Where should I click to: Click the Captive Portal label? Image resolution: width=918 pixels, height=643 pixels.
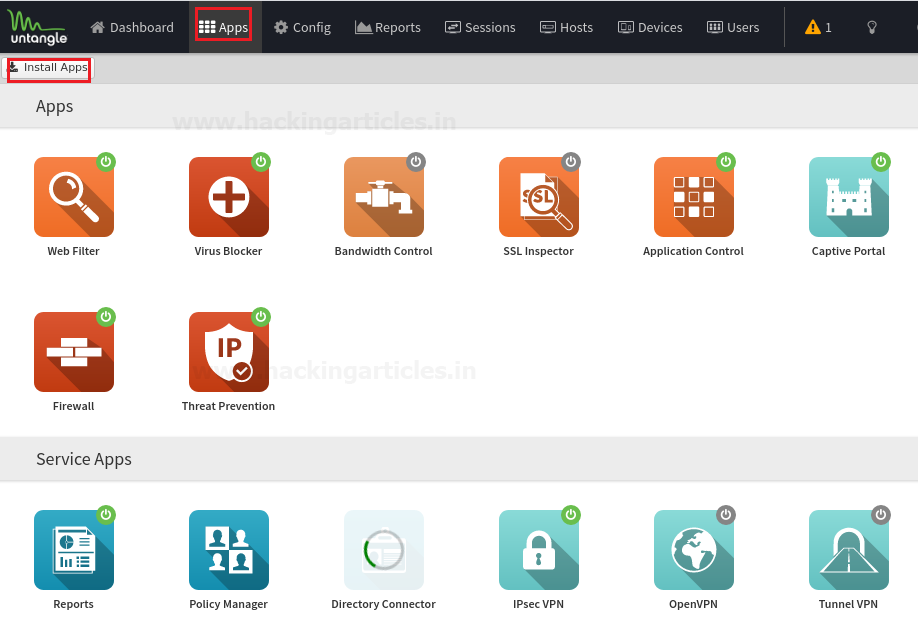(x=848, y=251)
